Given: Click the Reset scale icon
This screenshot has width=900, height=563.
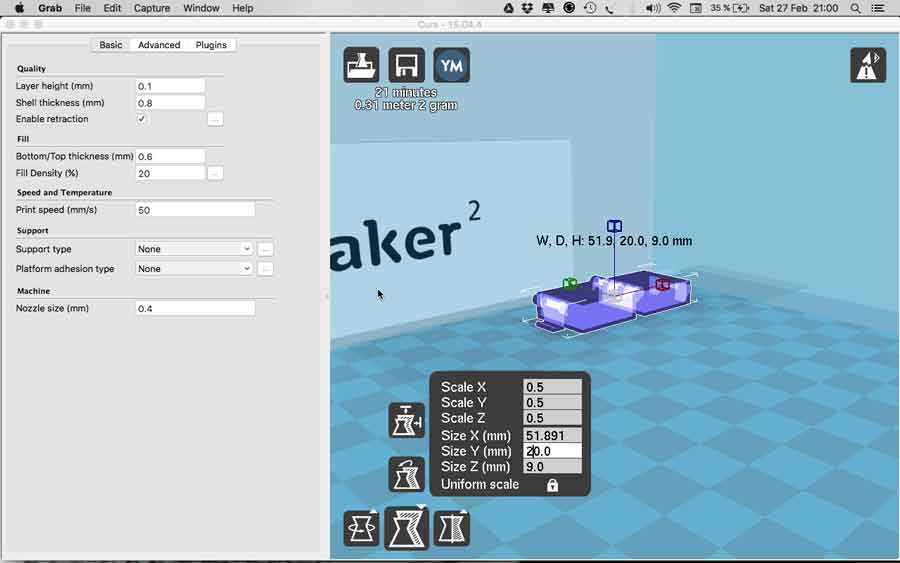Looking at the screenshot, I should (406, 474).
